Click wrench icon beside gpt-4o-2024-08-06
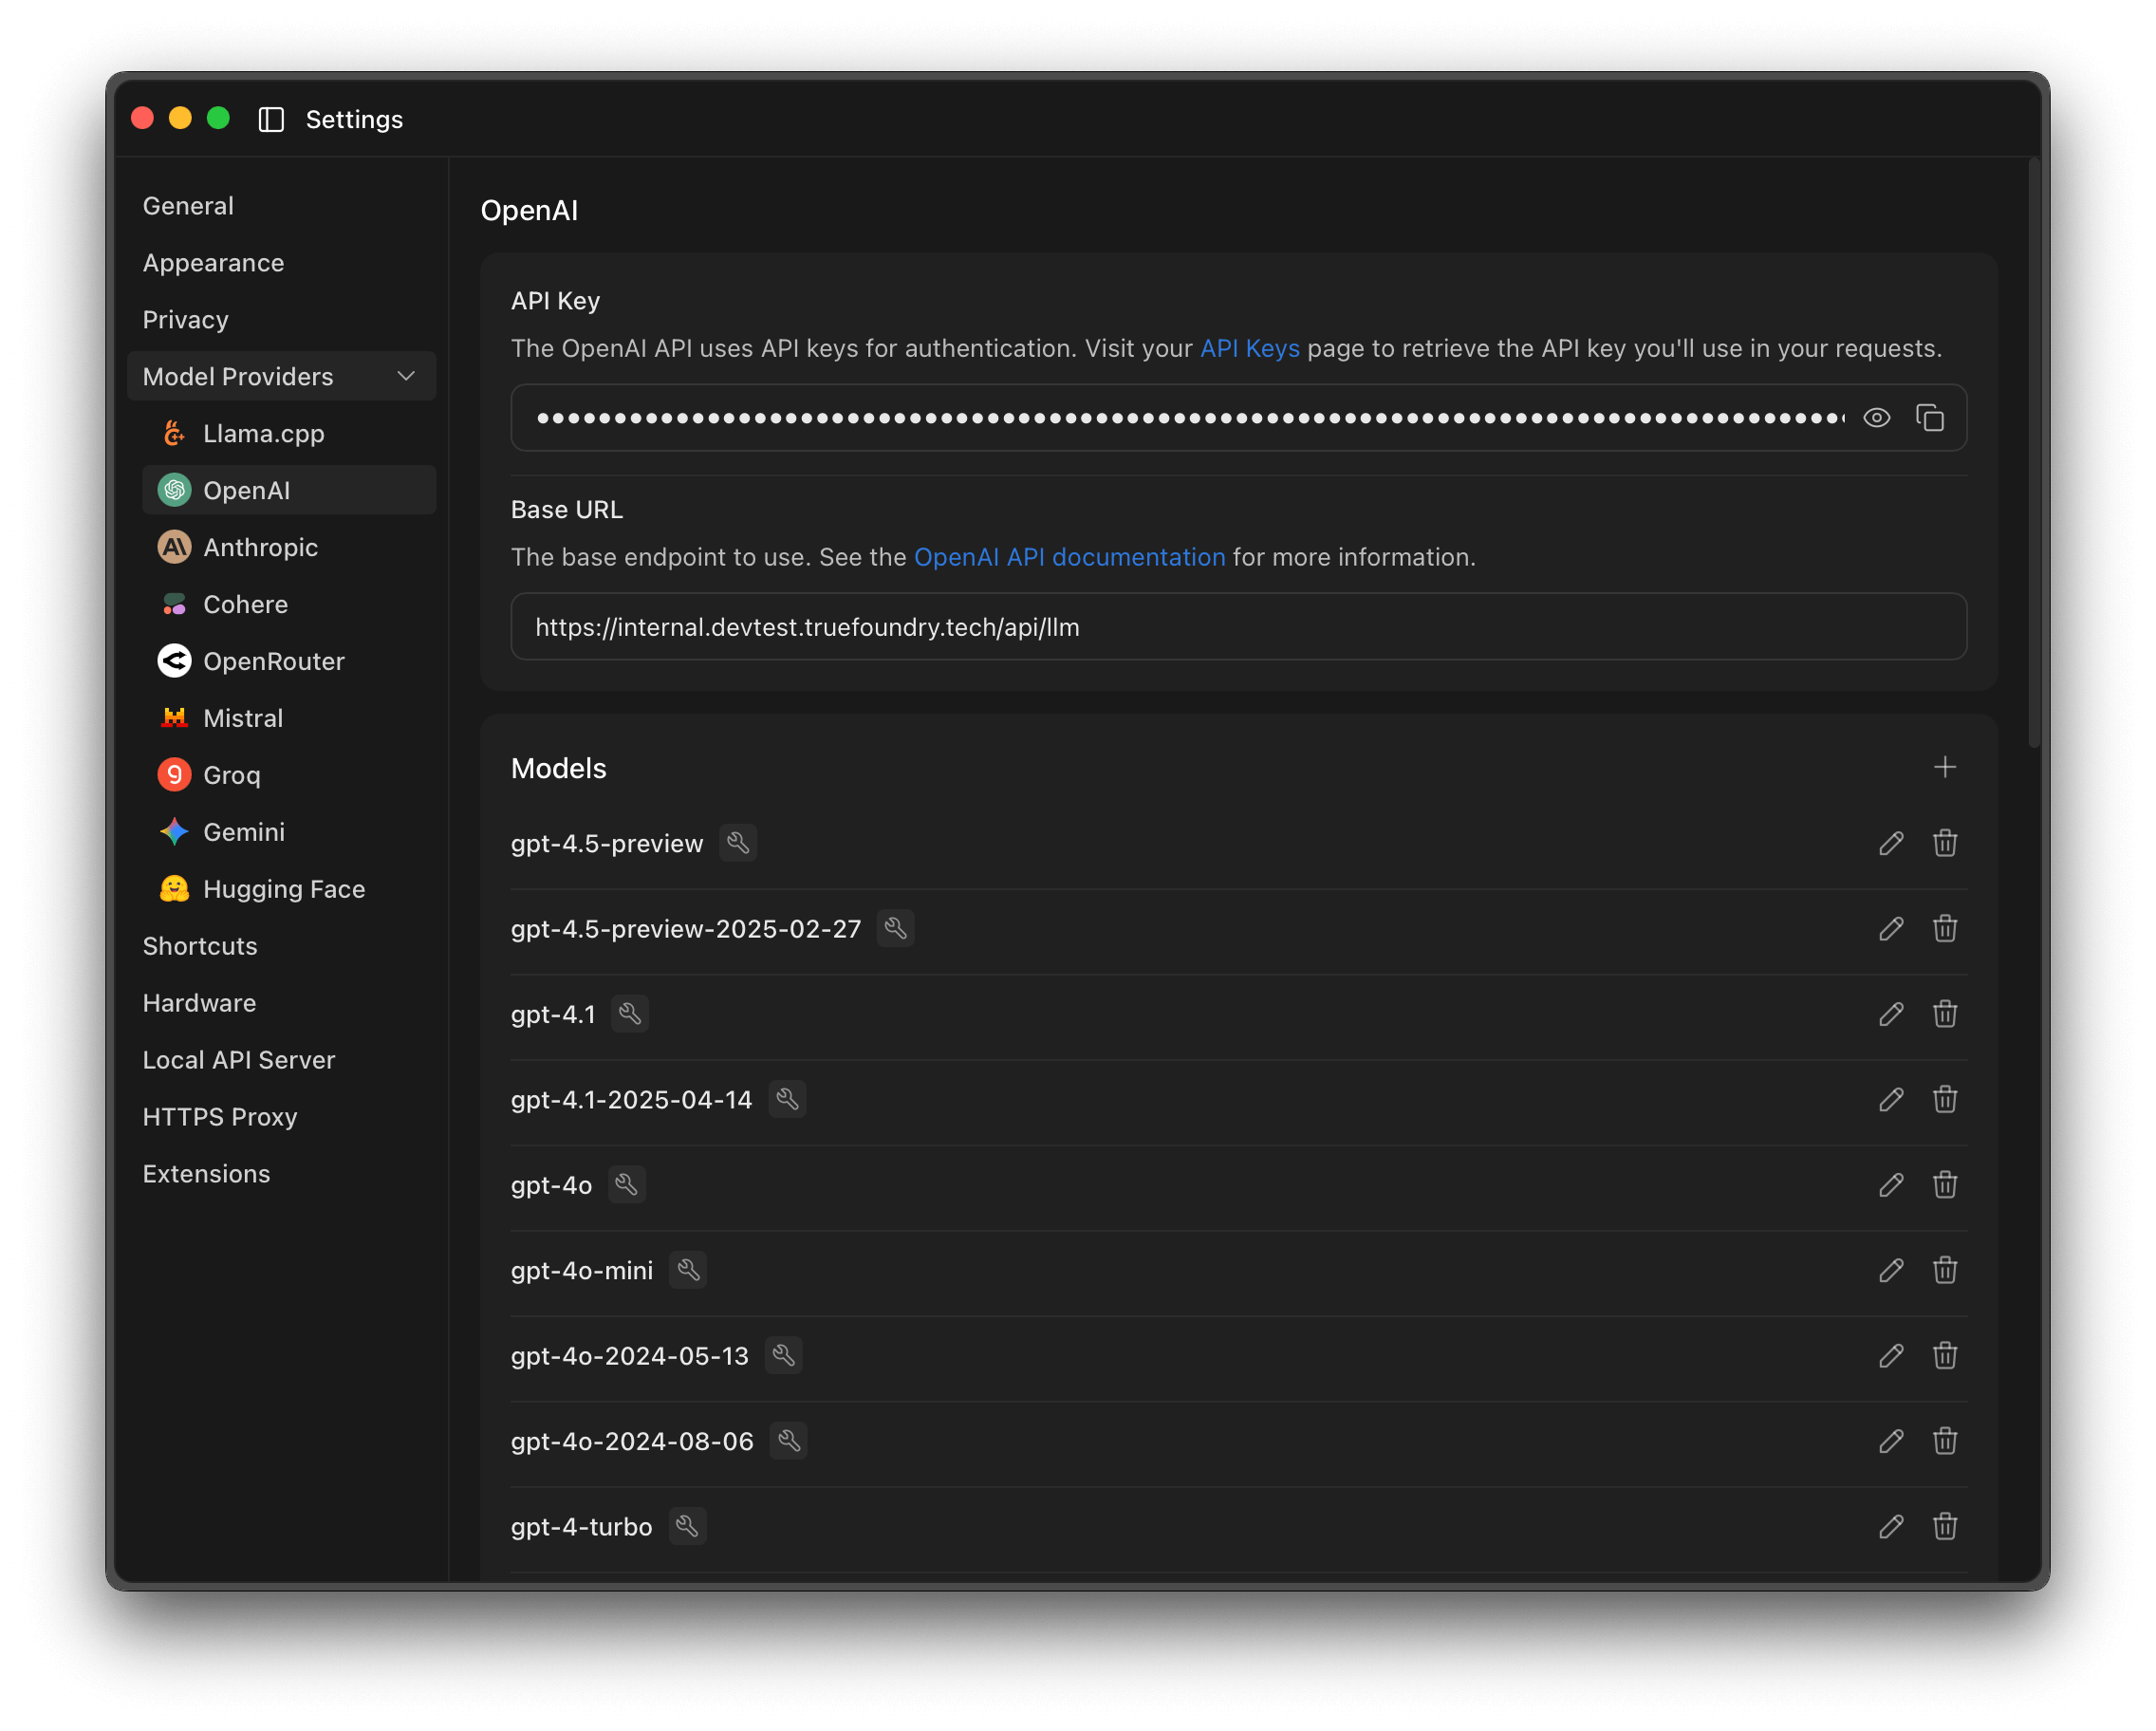 pyautogui.click(x=789, y=1441)
